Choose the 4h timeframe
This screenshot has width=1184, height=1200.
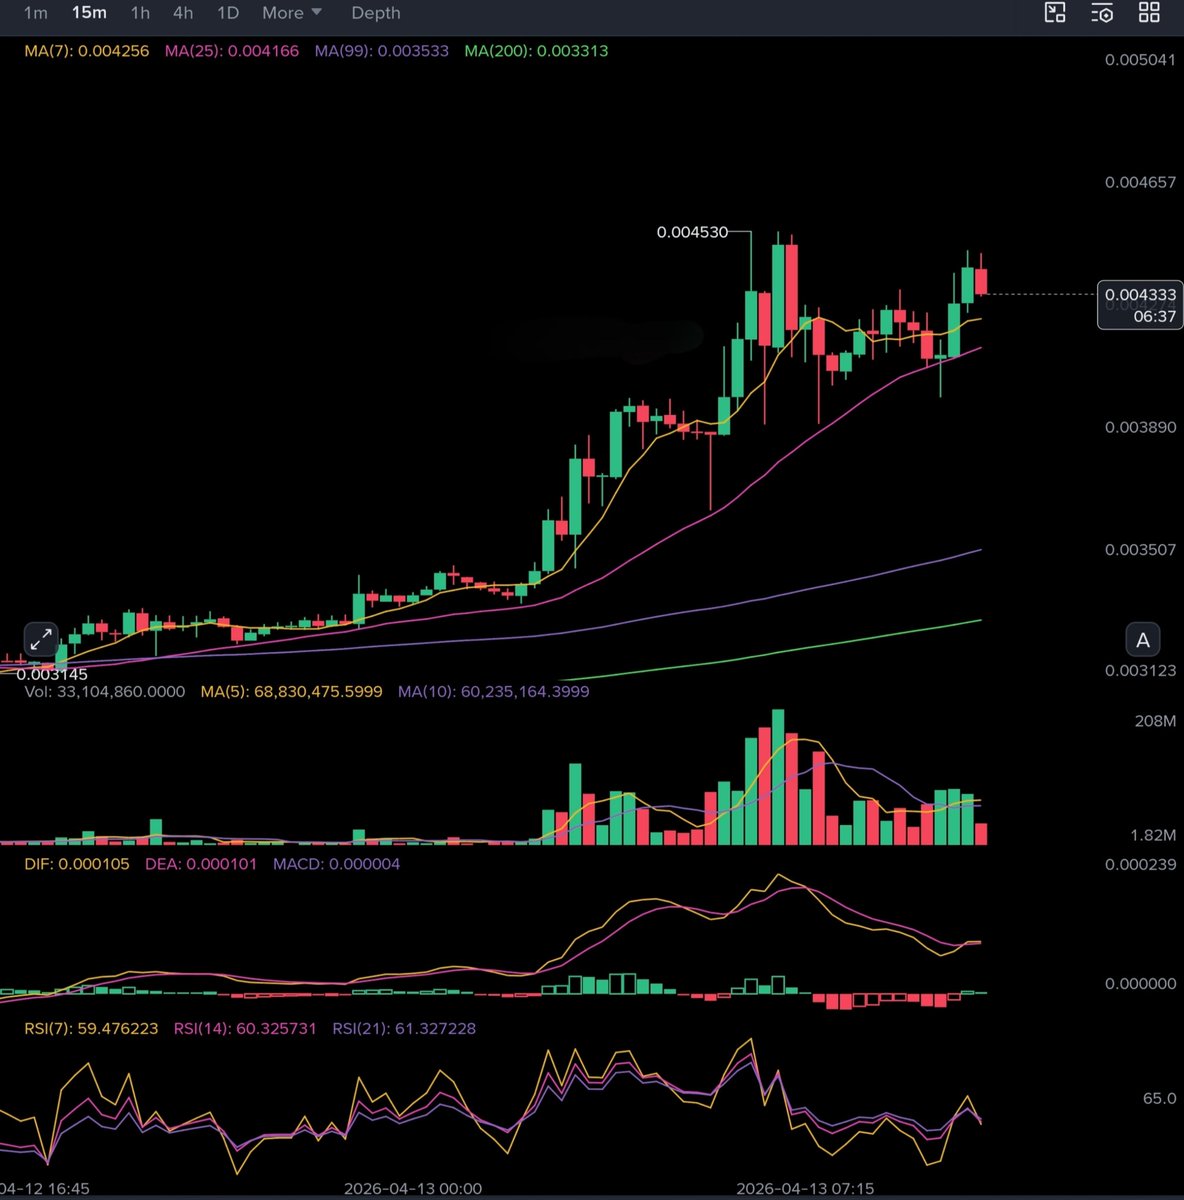click(183, 13)
